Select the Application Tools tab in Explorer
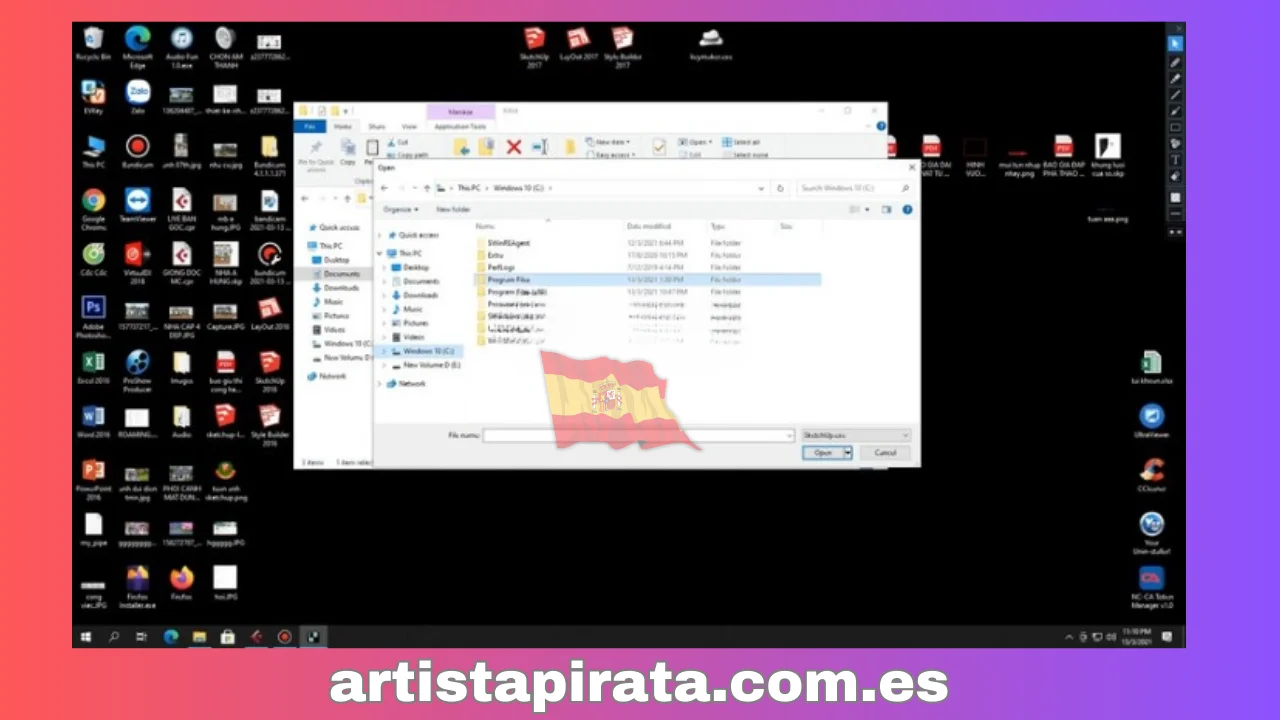The height and width of the screenshot is (720, 1280). tap(460, 127)
